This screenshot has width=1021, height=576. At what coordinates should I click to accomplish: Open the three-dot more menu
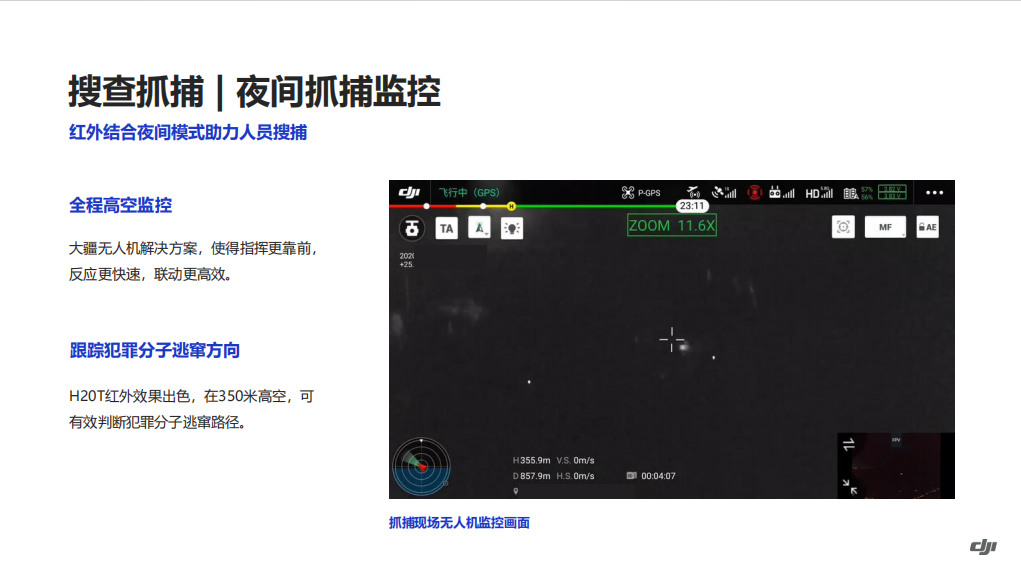(x=934, y=192)
